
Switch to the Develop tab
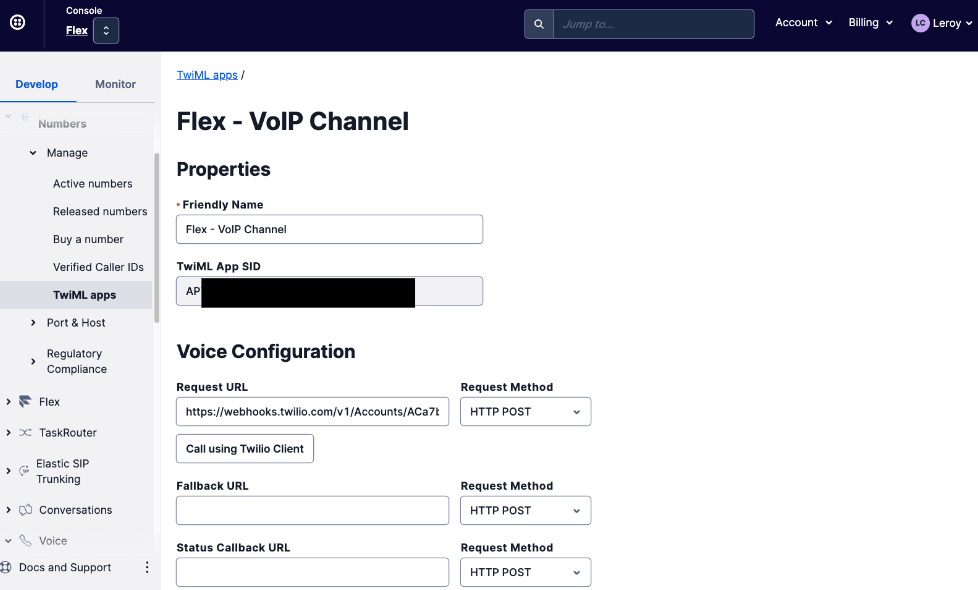pos(37,84)
